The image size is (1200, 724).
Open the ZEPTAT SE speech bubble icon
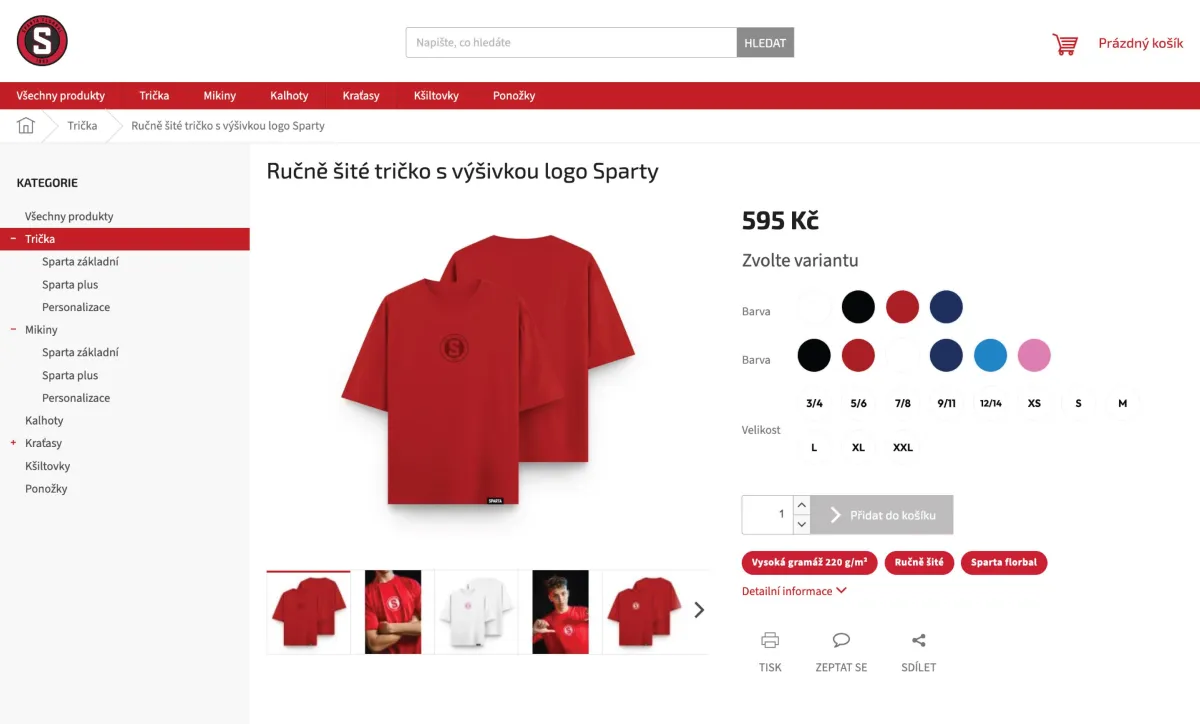(x=841, y=640)
